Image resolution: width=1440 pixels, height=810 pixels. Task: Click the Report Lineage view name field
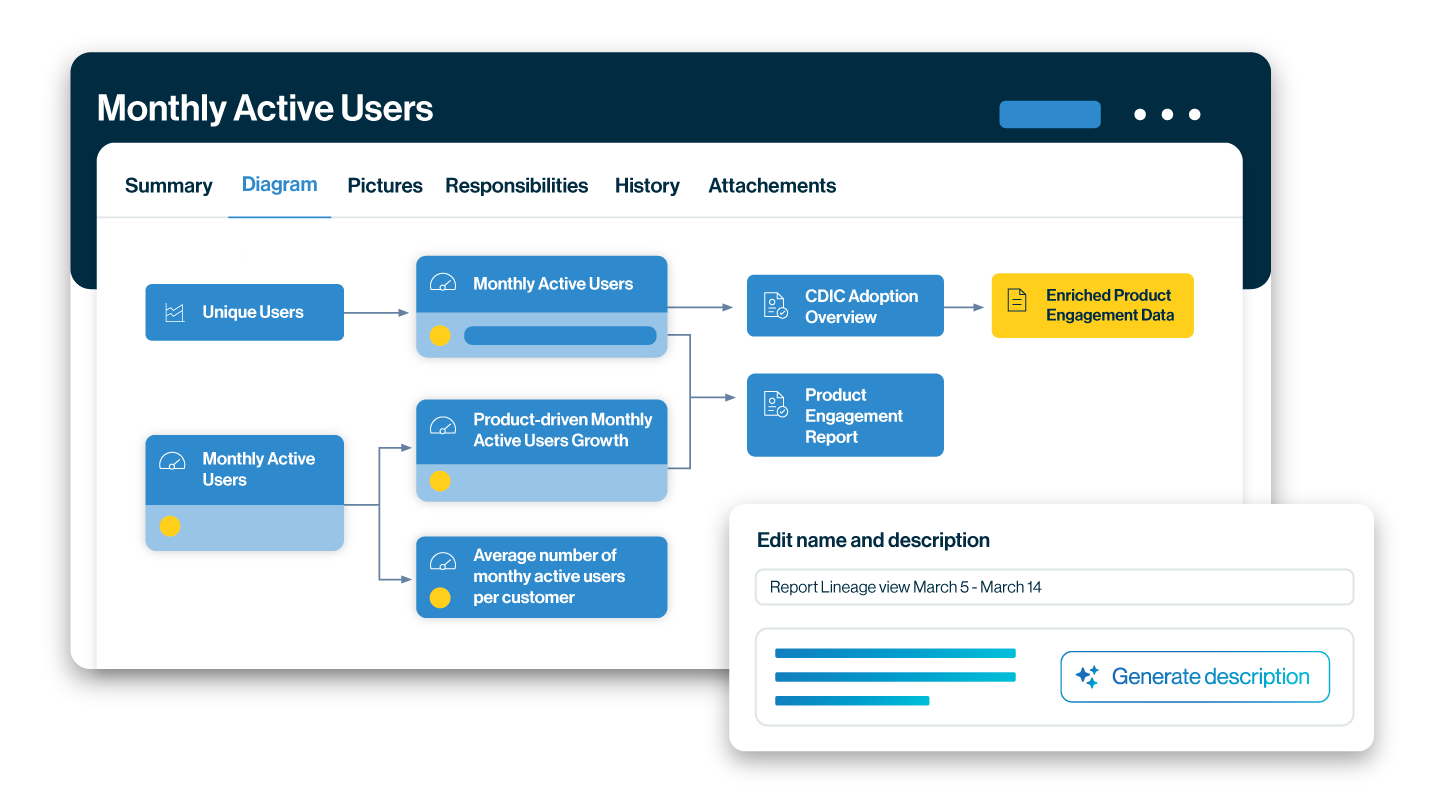pyautogui.click(x=1054, y=587)
